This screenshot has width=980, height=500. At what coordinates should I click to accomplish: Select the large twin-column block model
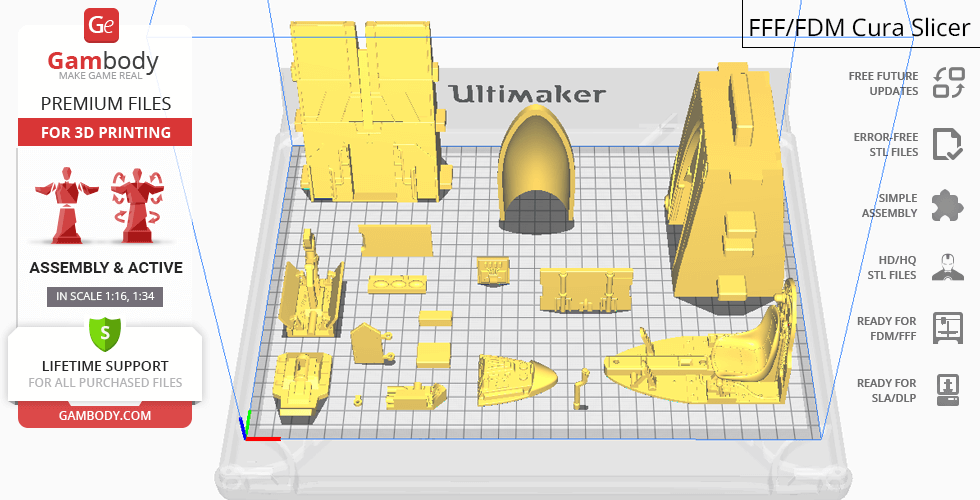point(369,112)
